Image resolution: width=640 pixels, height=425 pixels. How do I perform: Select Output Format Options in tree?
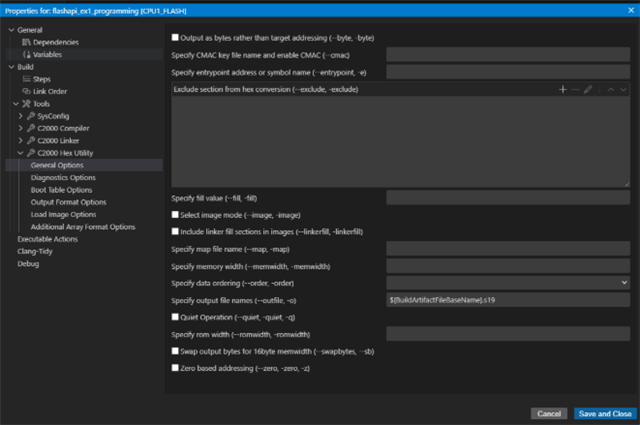coord(68,202)
